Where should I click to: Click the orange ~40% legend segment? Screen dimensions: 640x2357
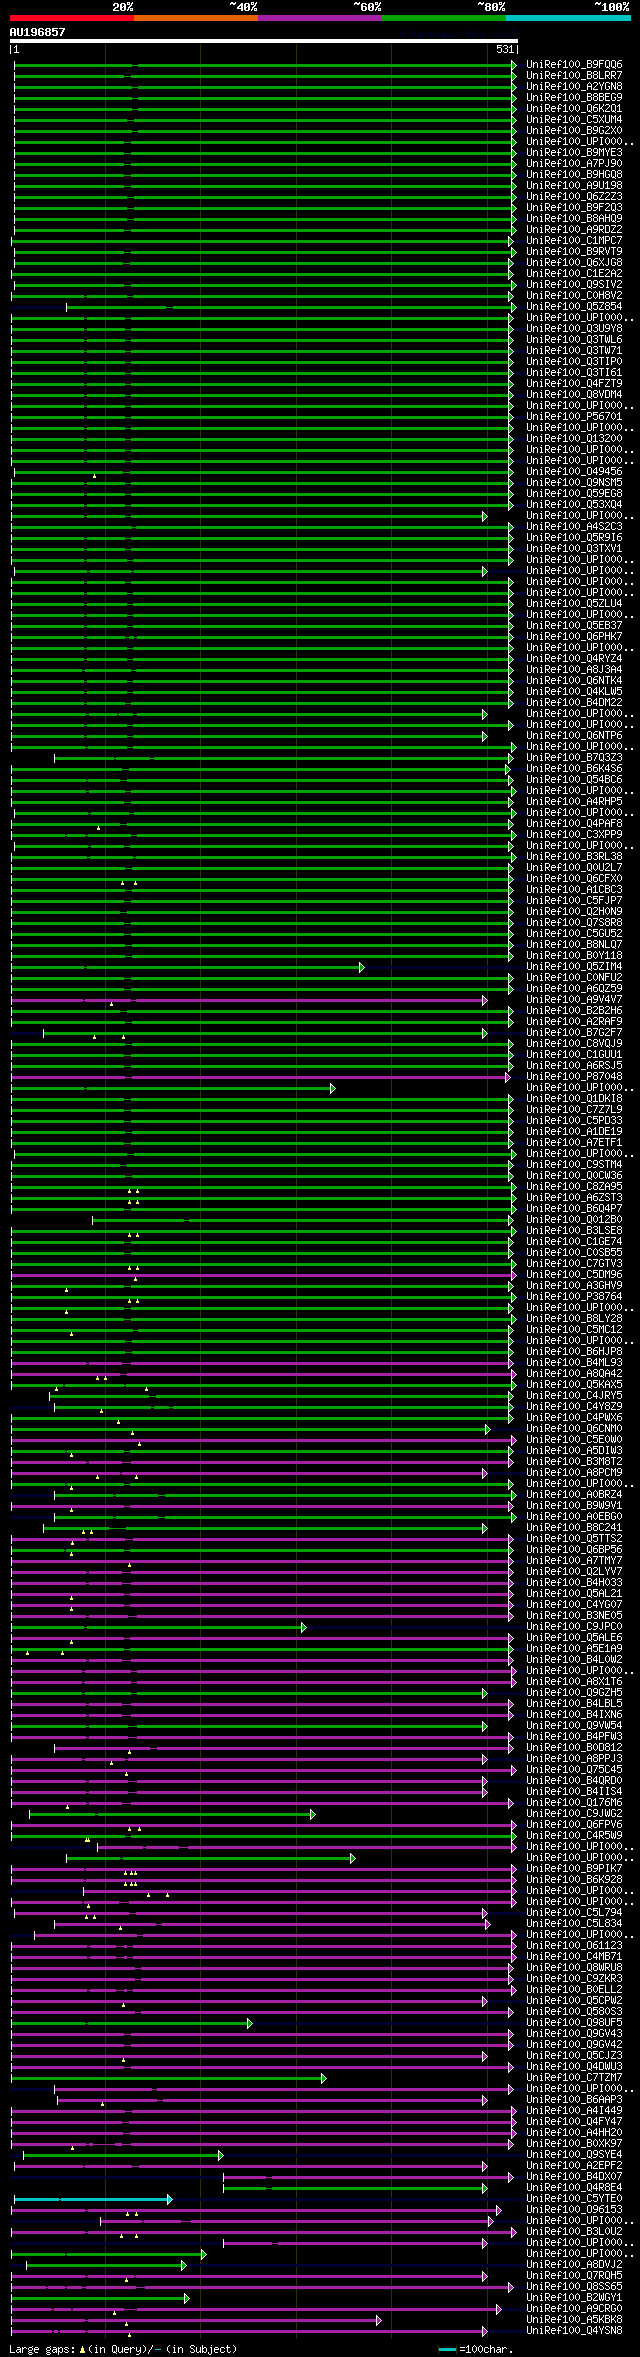pos(196,18)
